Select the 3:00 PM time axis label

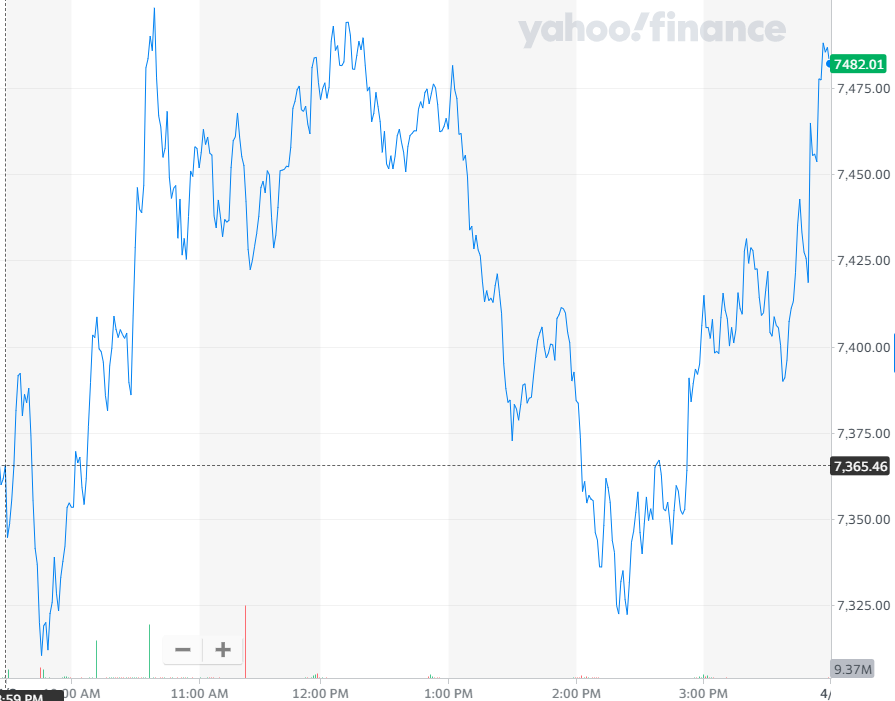704,693
